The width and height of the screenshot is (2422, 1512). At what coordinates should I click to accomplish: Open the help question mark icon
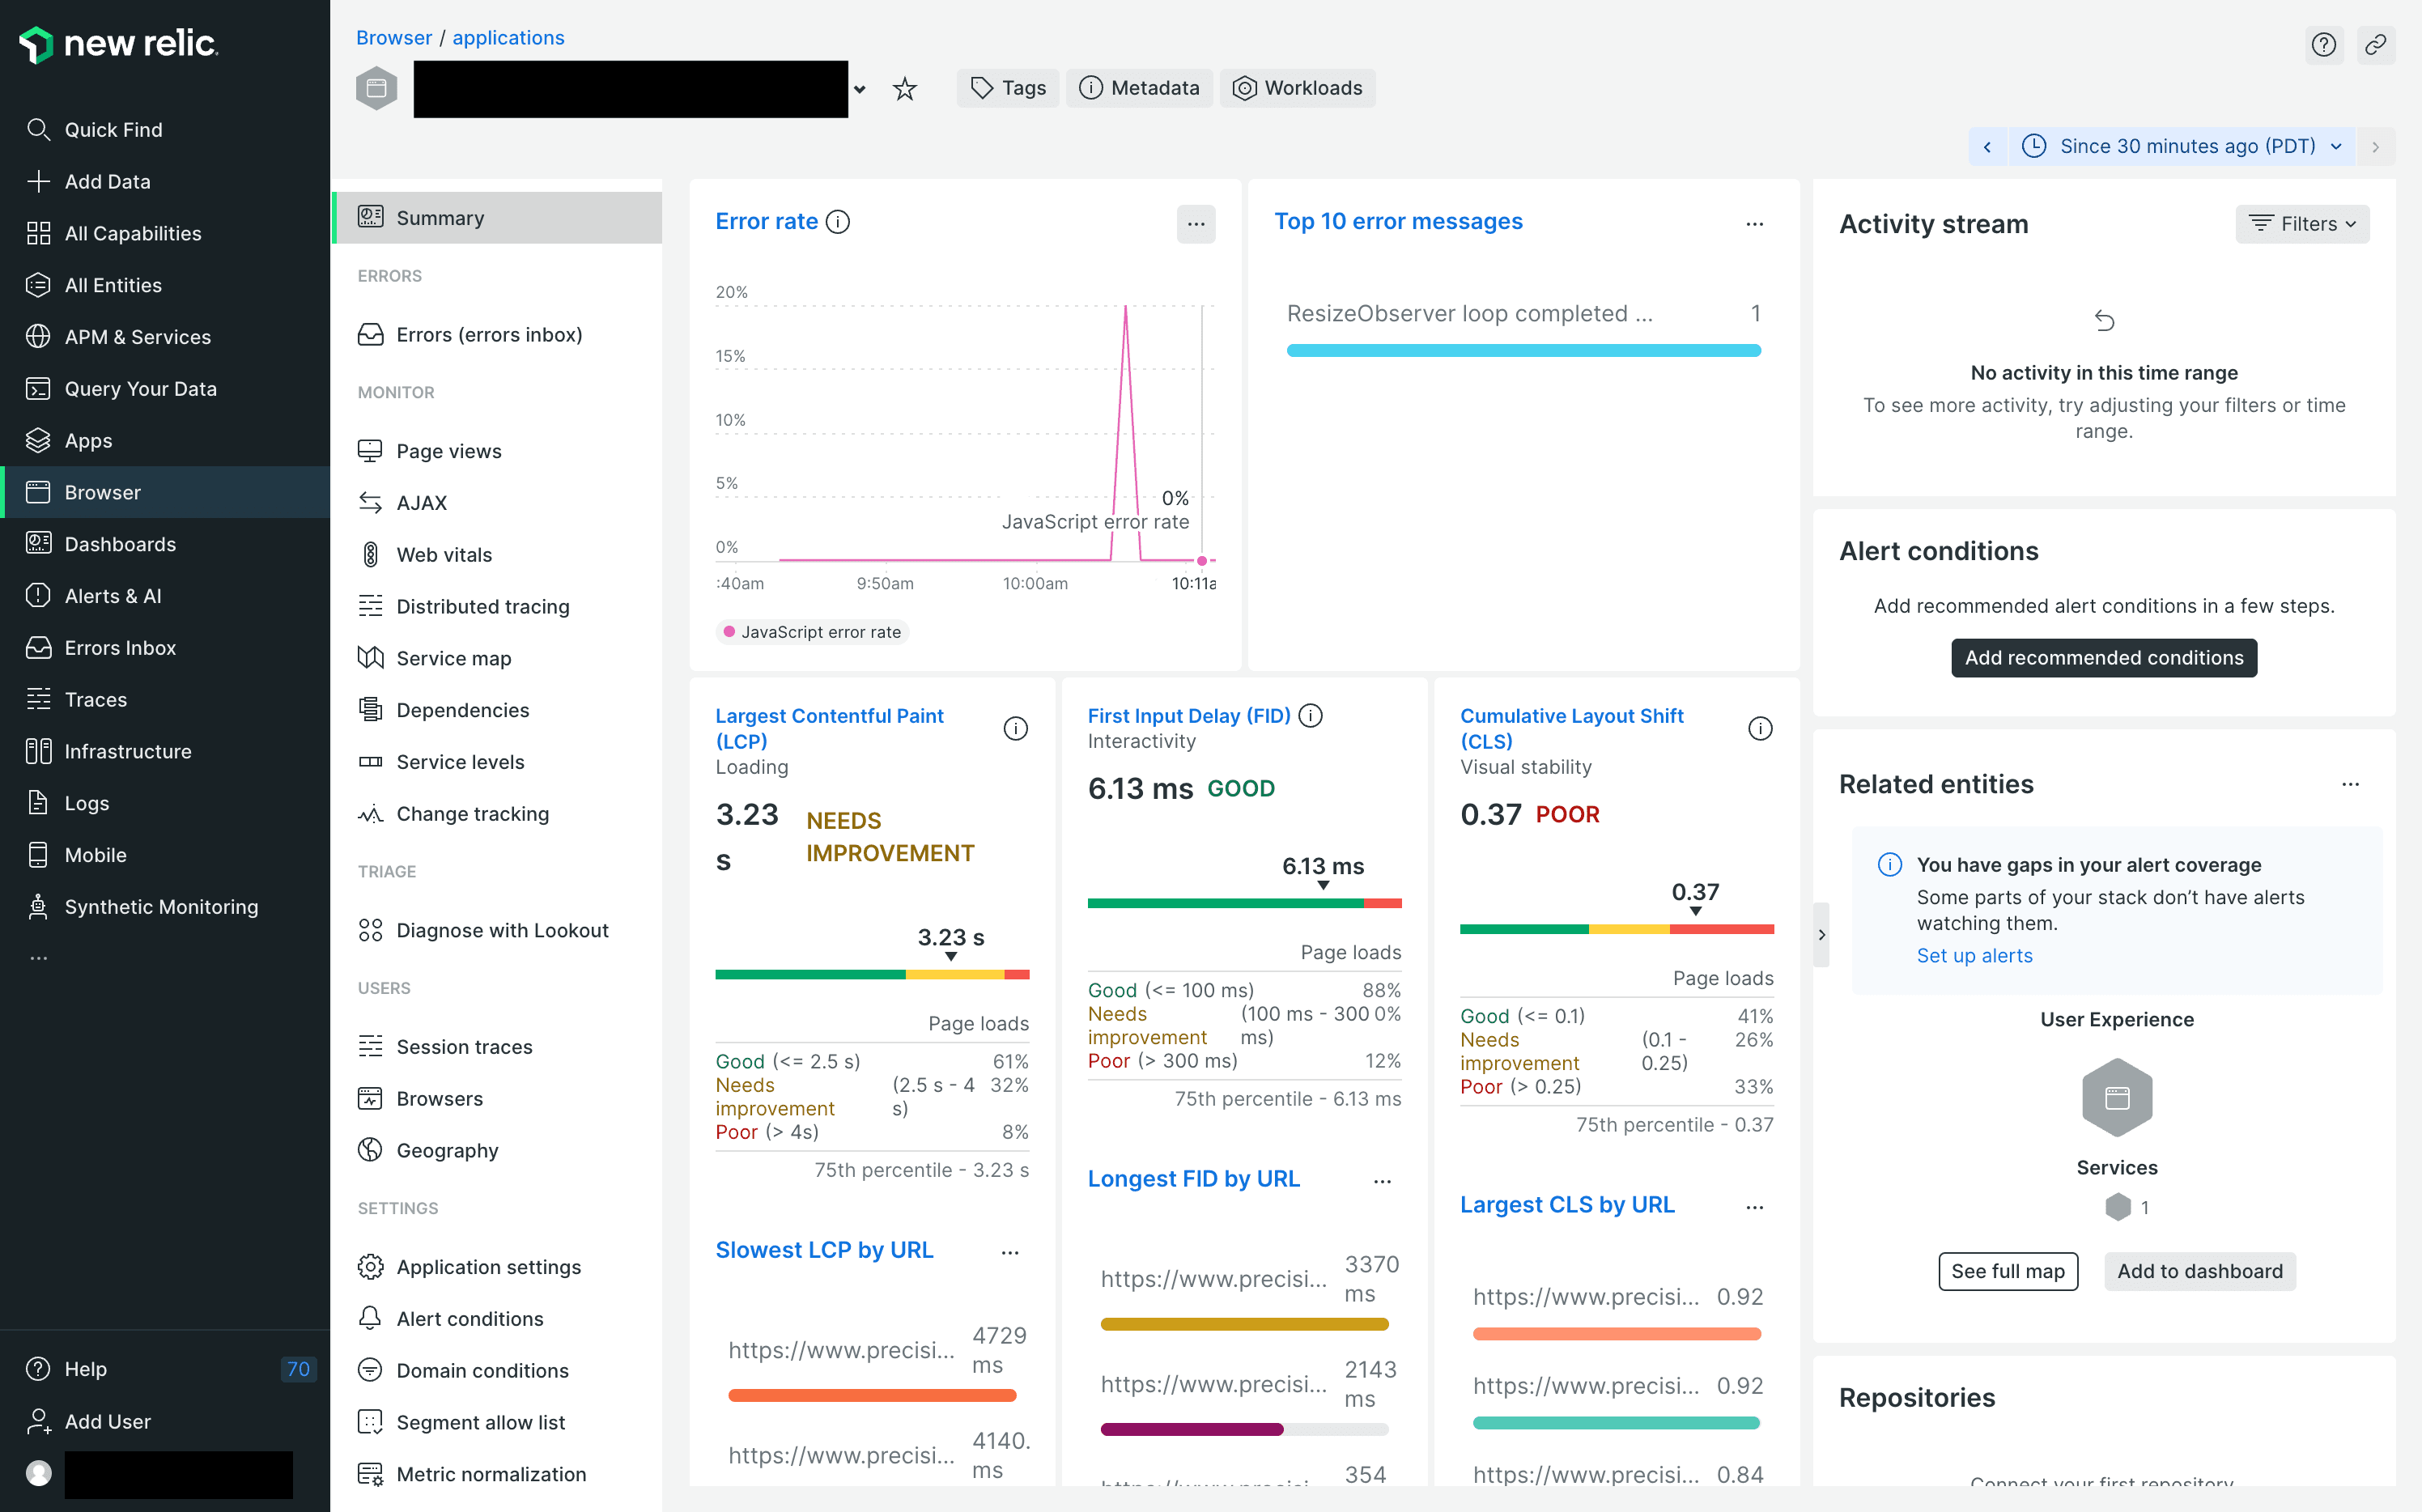coord(2324,44)
